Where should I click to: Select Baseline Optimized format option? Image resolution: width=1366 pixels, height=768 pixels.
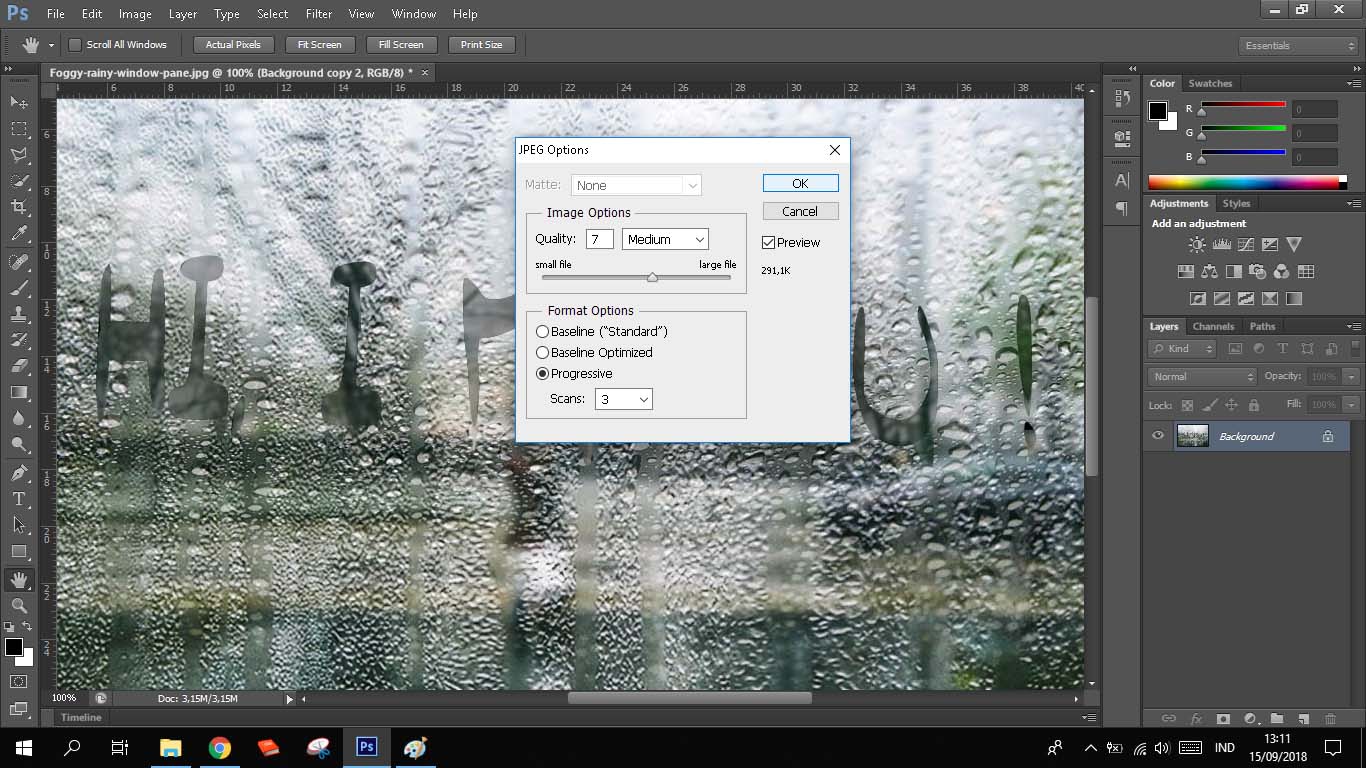[x=543, y=353]
